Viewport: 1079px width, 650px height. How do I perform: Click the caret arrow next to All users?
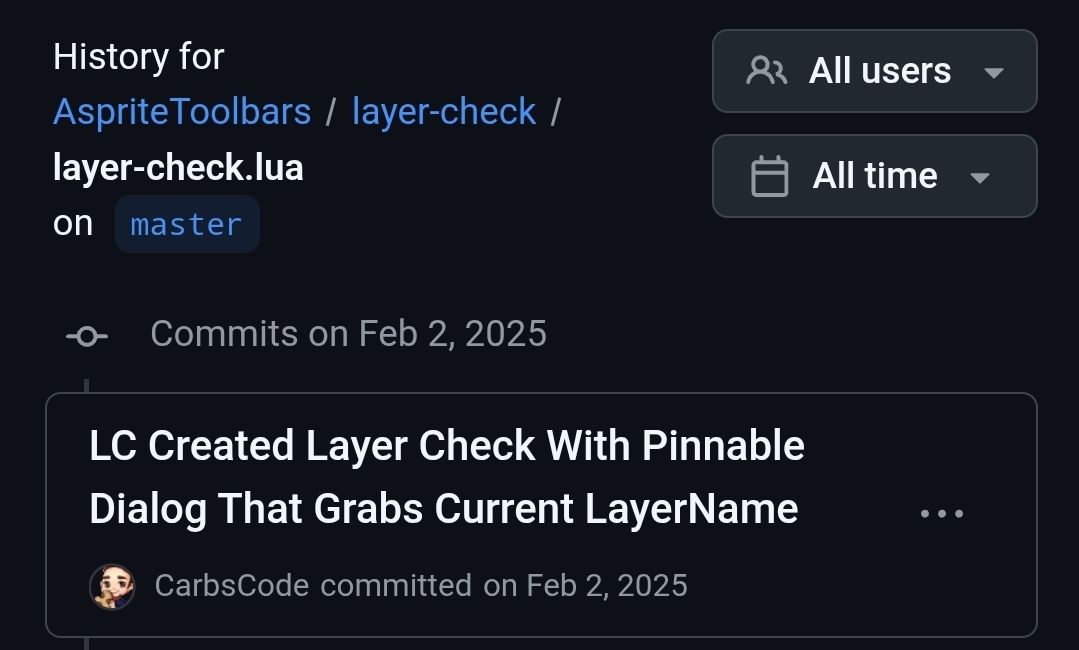[993, 72]
